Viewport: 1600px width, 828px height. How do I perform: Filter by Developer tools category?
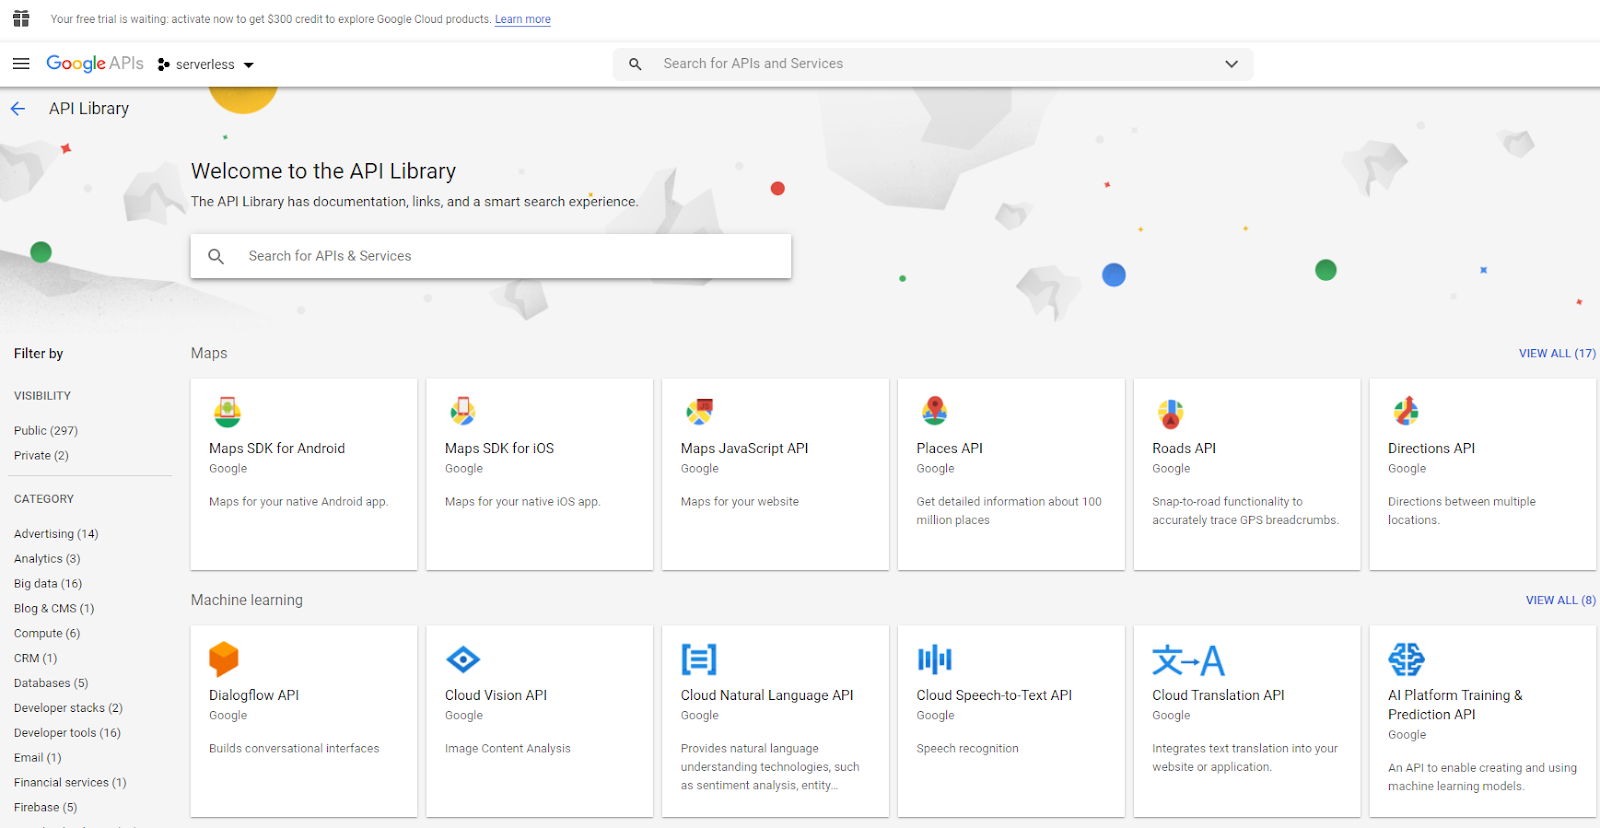coord(67,733)
